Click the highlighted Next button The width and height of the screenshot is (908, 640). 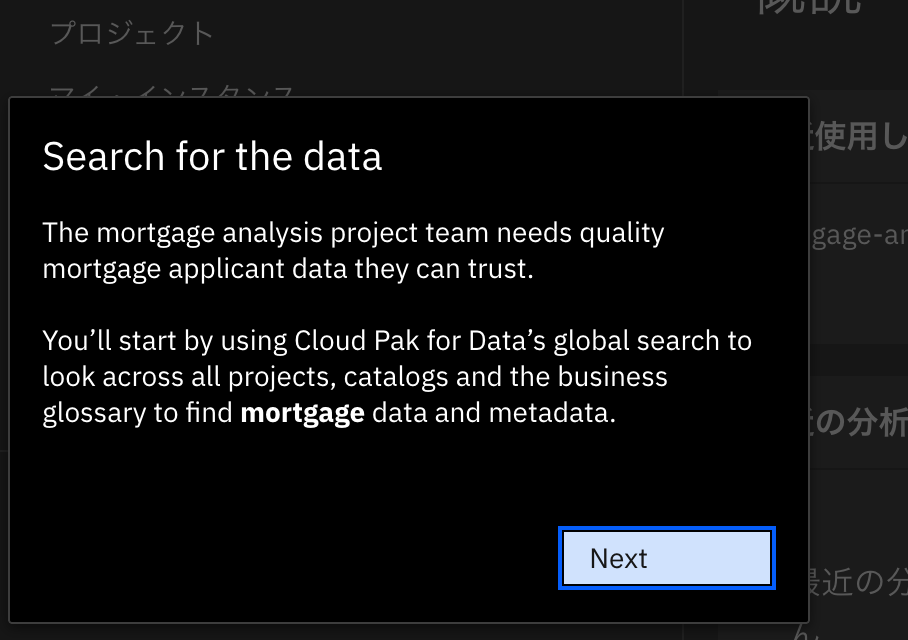[666, 558]
